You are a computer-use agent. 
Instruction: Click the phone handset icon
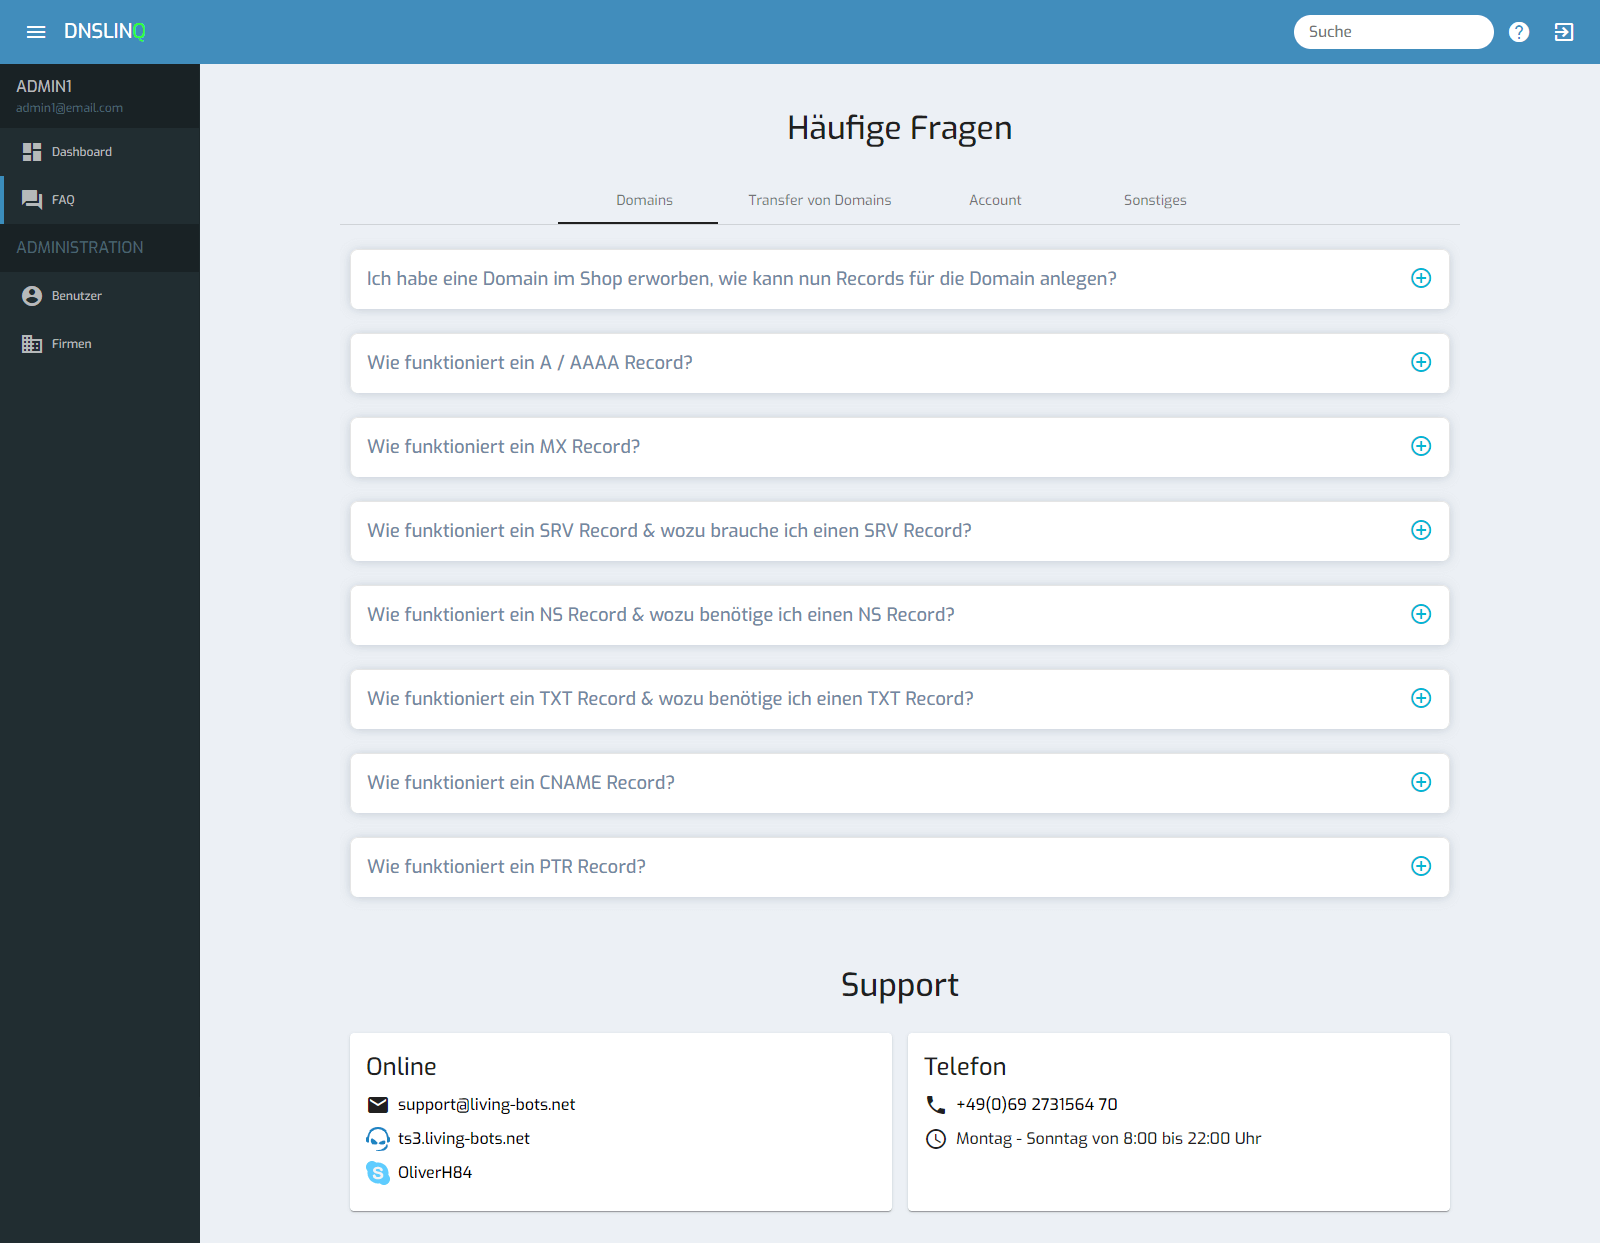click(x=936, y=1105)
